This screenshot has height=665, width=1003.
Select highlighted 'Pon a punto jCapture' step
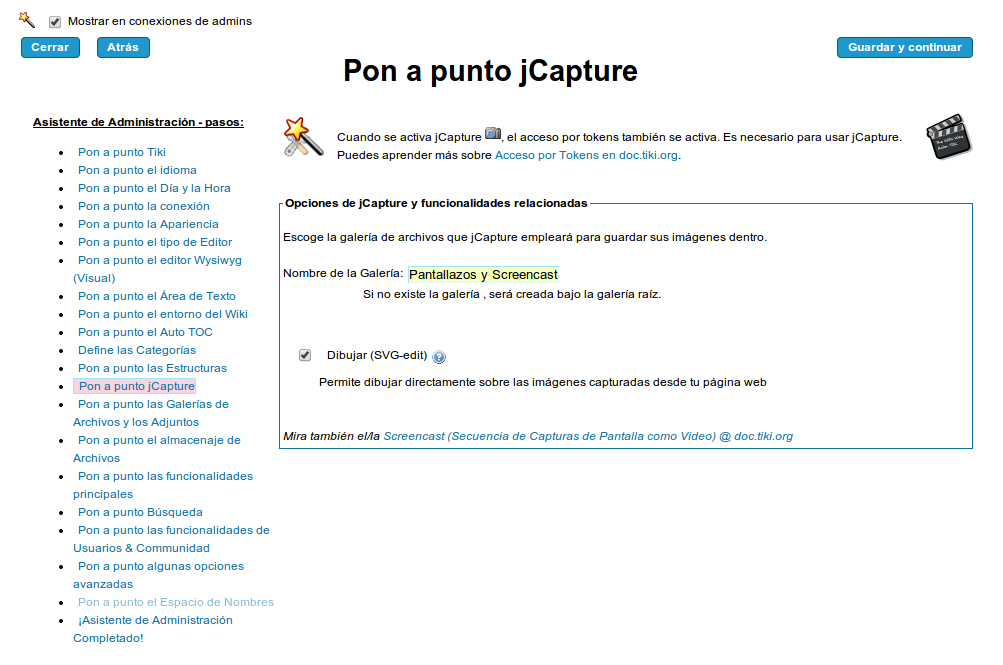(137, 386)
